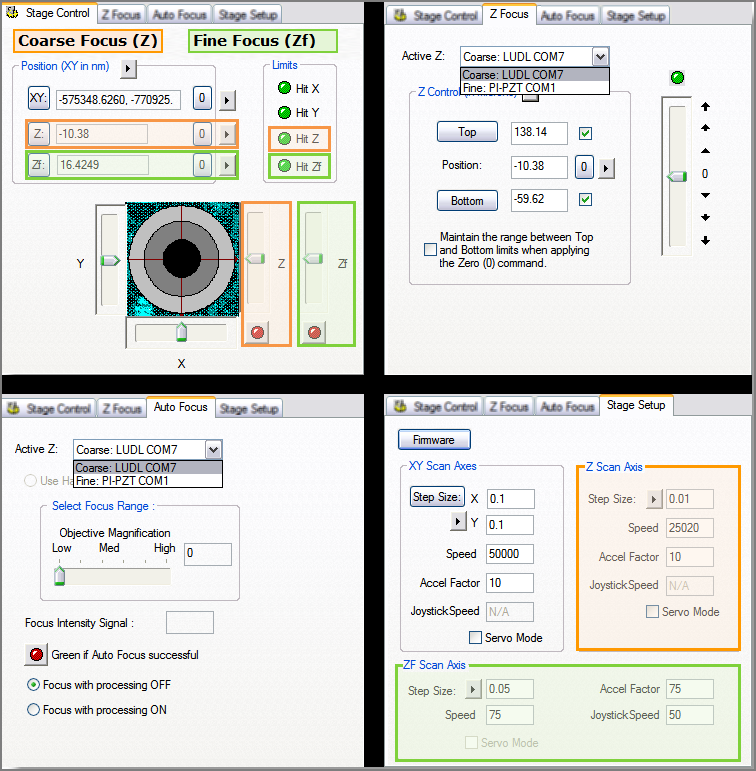This screenshot has width=756, height=771.
Task: Click the XY Scan Axes Speed field
Action: [510, 554]
